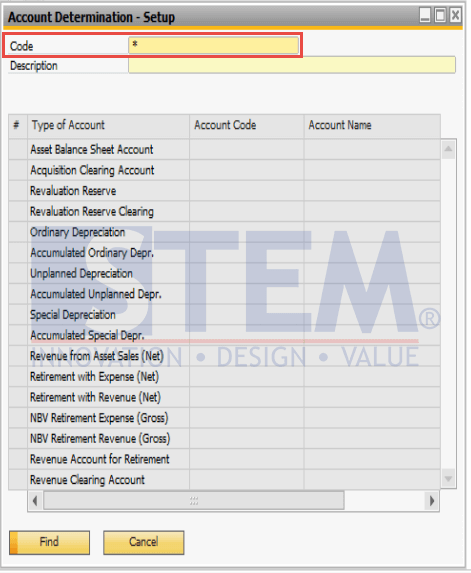This screenshot has height=573, width=471.
Task: Click the vertical scrollbar up arrow
Action: [448, 149]
